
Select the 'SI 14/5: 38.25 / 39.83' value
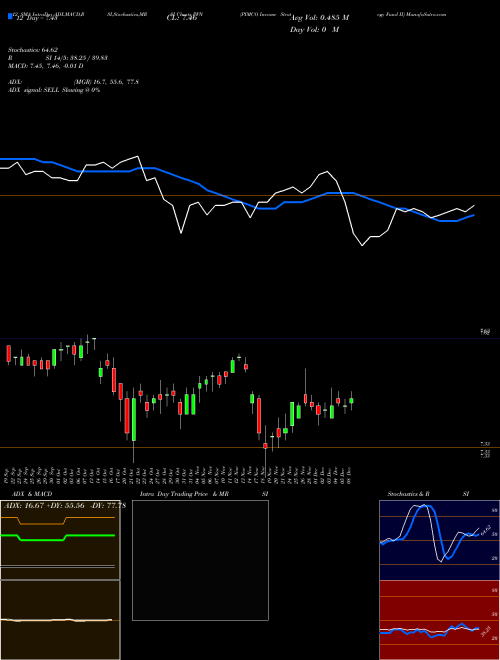click(x=77, y=58)
